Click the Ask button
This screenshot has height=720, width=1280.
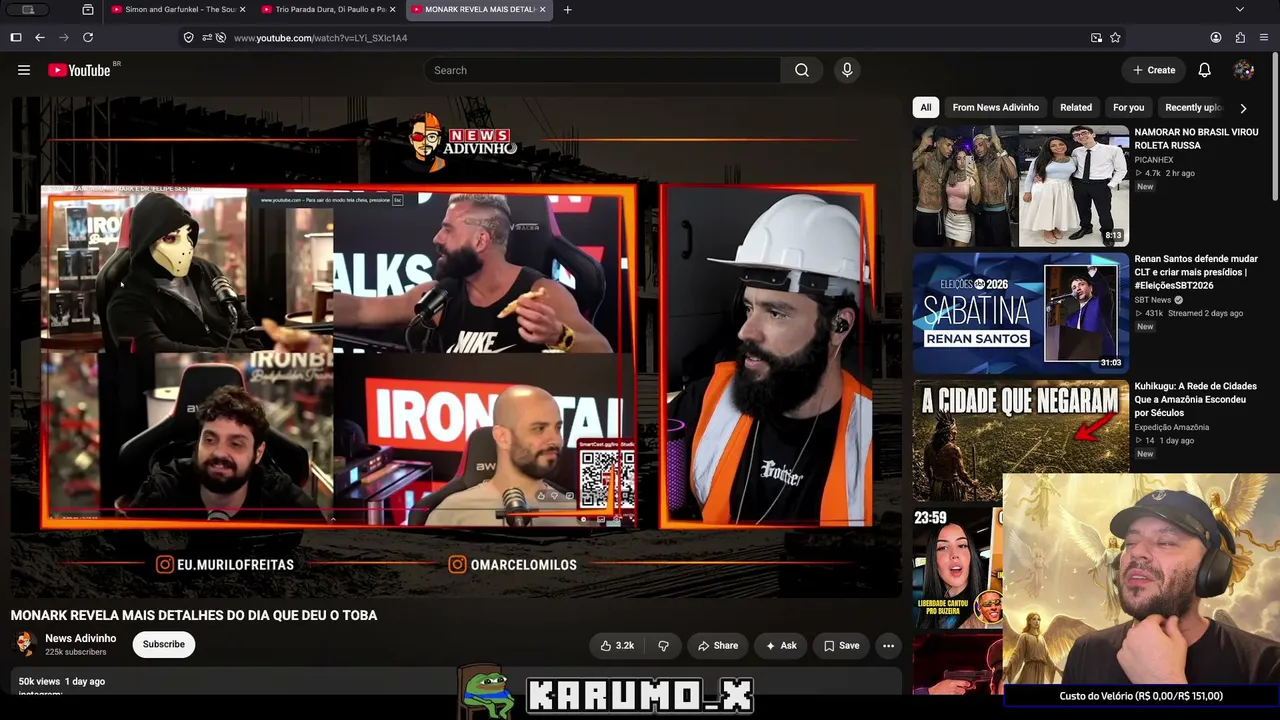click(781, 646)
